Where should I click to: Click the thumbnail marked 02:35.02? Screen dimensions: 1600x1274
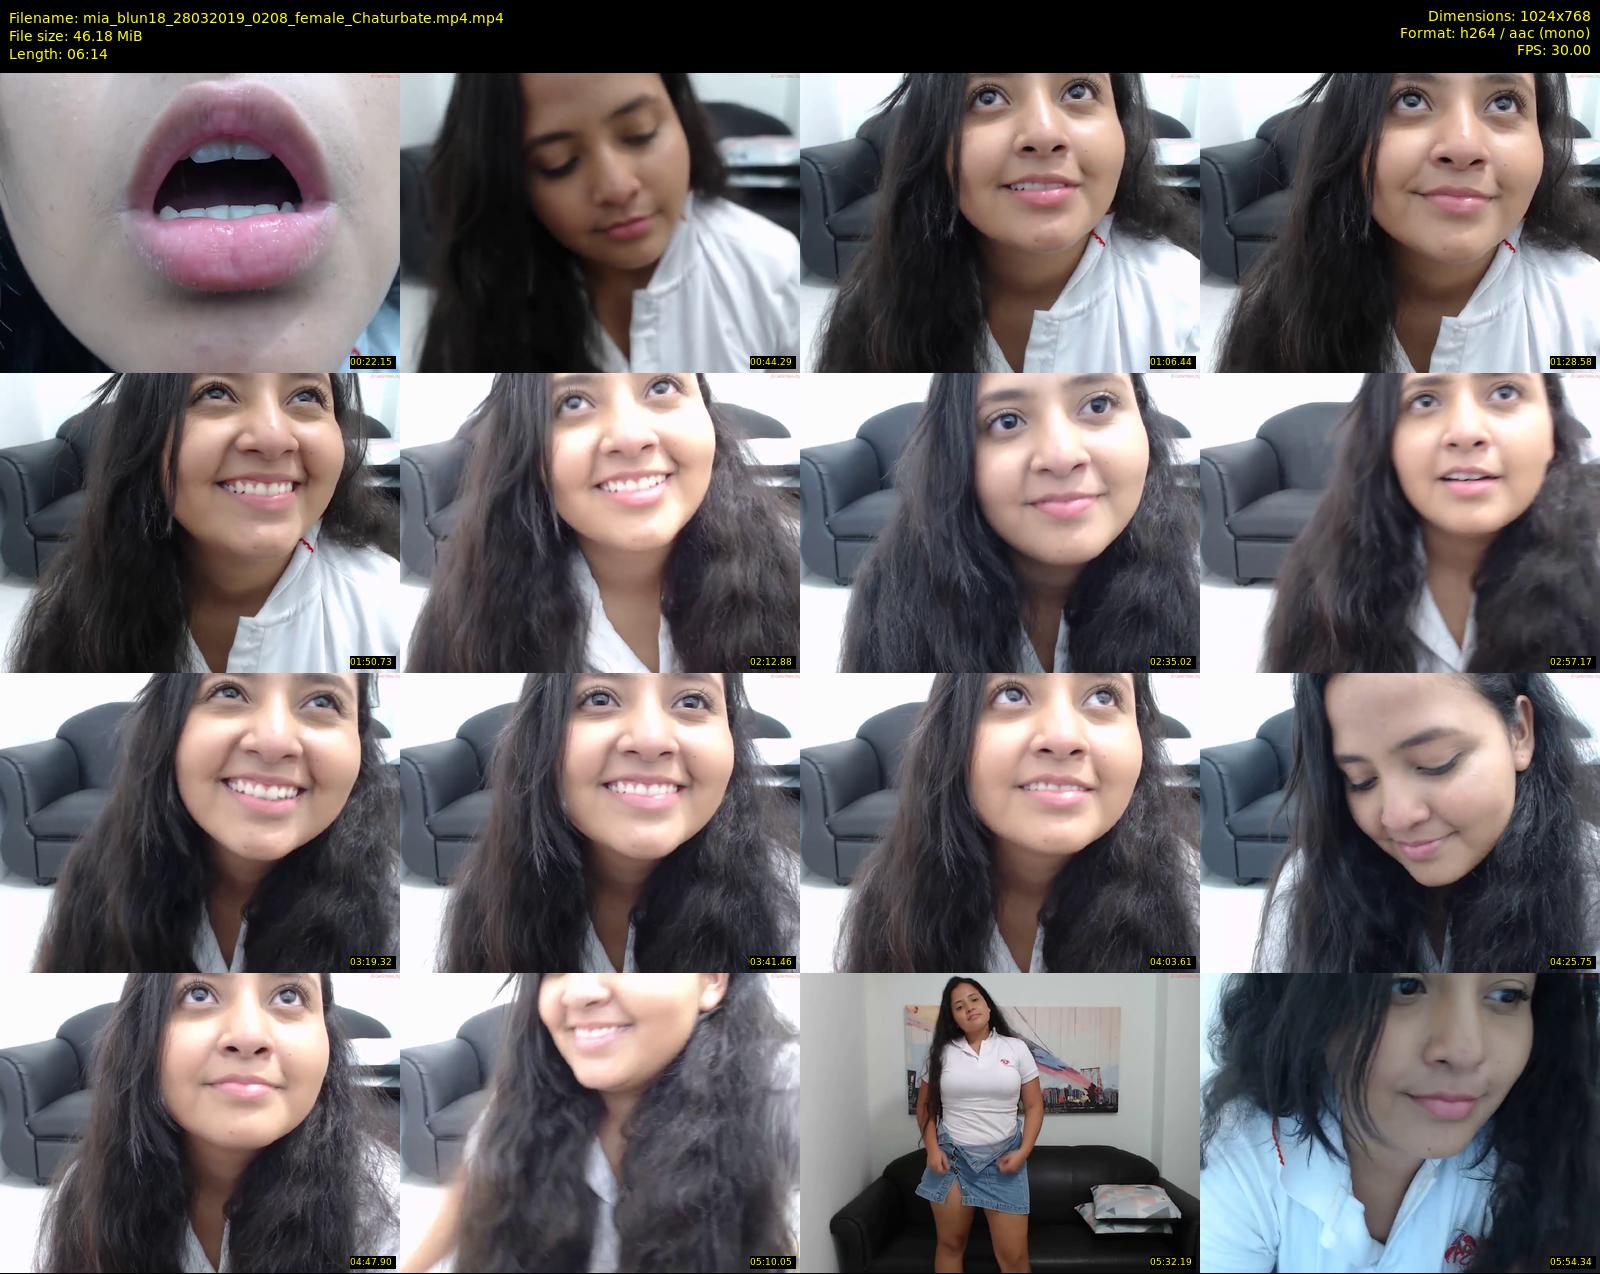[1000, 522]
